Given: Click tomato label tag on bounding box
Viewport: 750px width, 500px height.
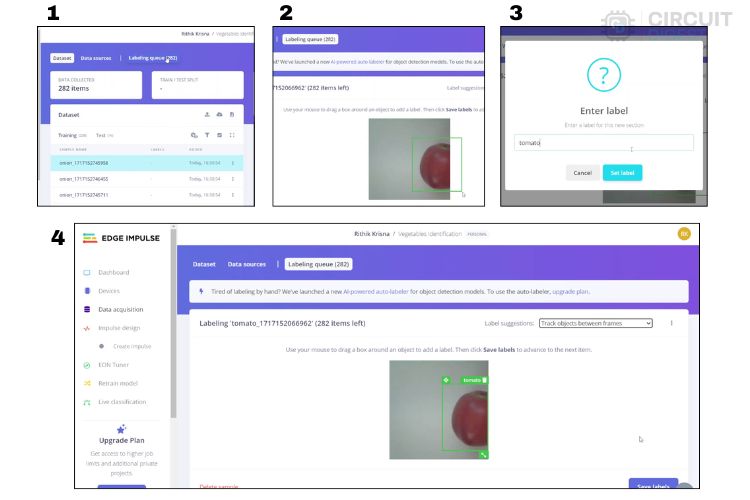Looking at the screenshot, I should coord(472,380).
